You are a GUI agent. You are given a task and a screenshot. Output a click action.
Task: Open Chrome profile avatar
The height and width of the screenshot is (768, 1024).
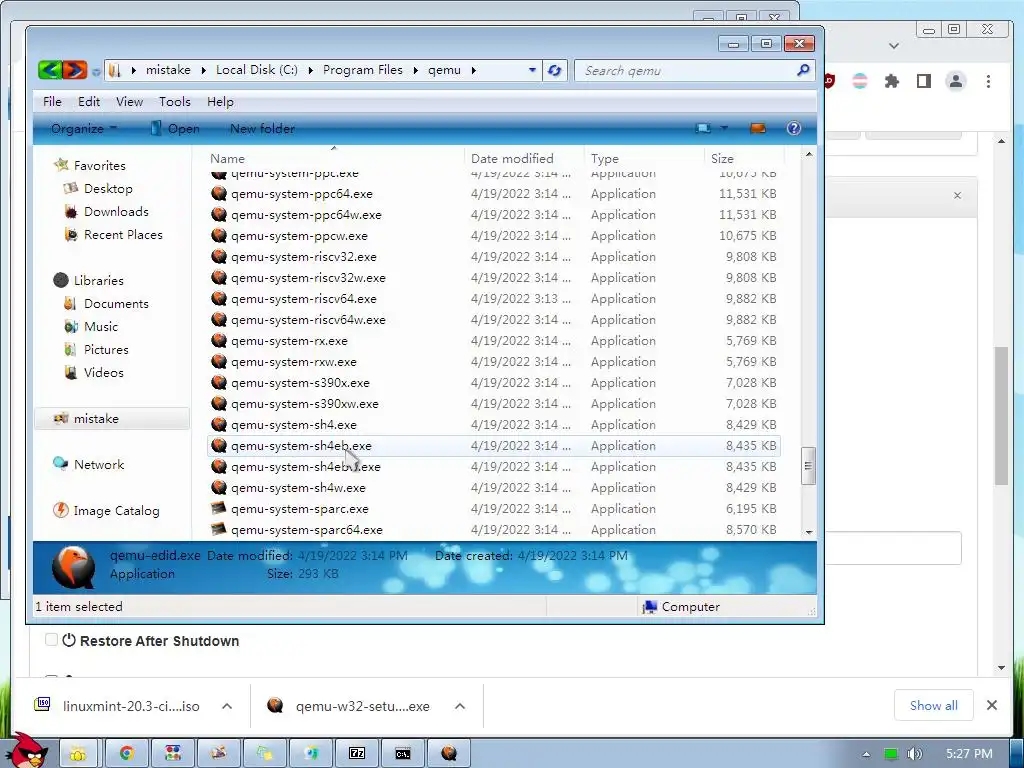tap(955, 81)
